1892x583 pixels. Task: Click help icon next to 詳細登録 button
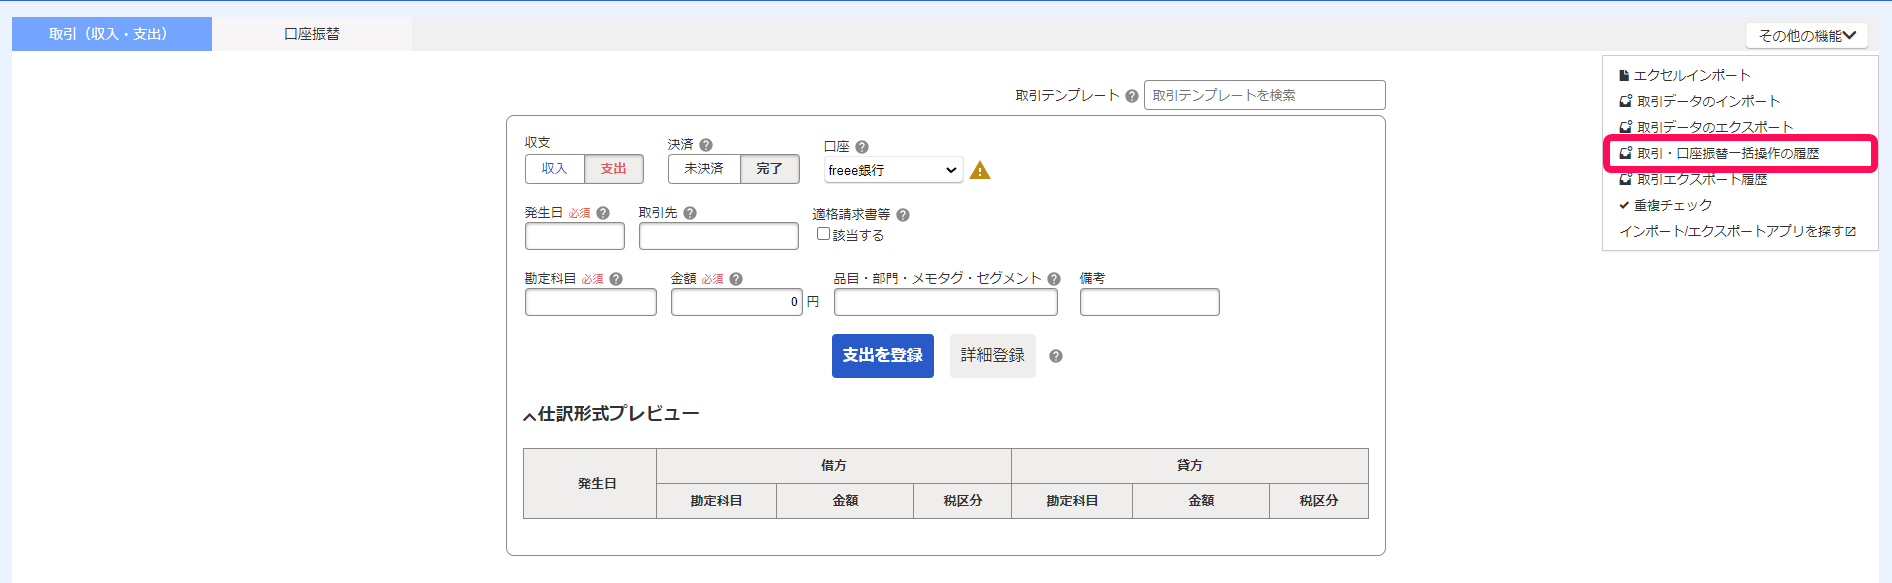[1056, 356]
